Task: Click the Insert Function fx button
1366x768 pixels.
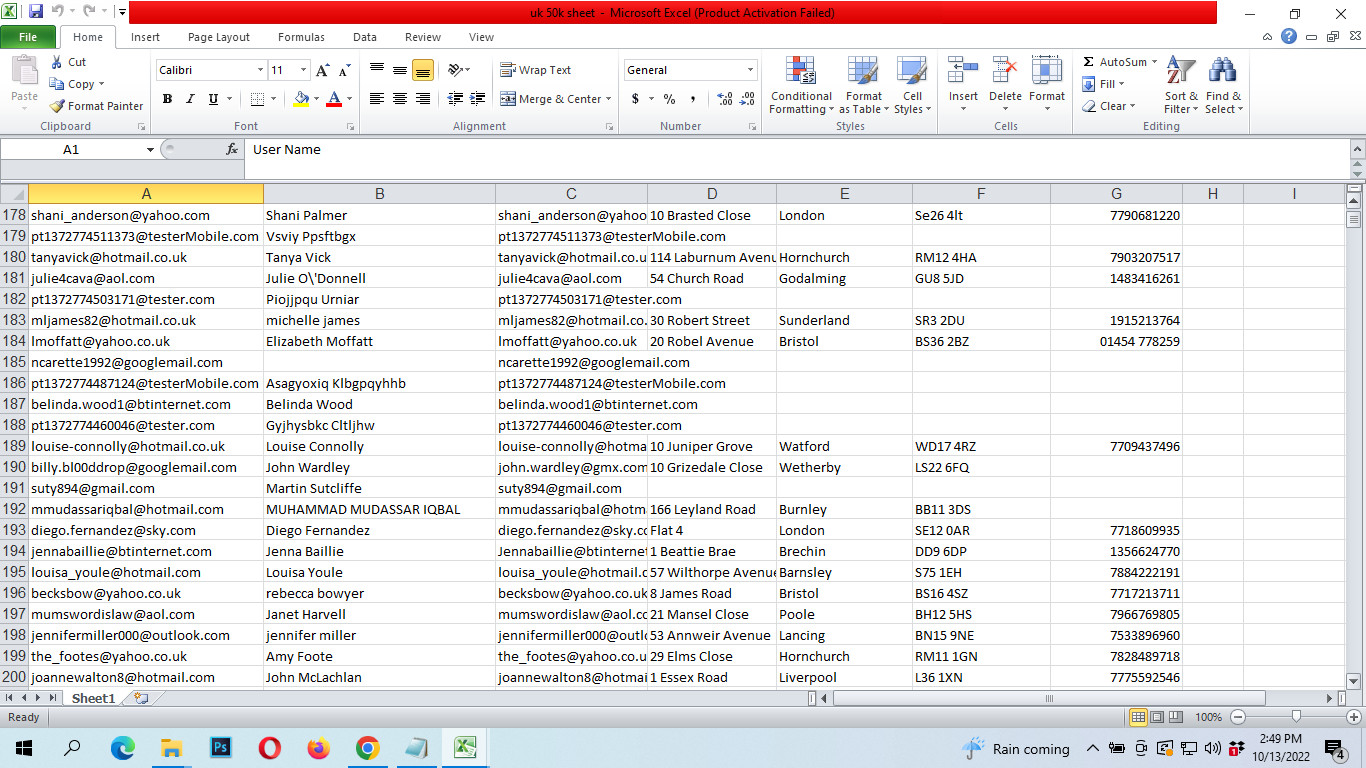Action: pos(232,149)
